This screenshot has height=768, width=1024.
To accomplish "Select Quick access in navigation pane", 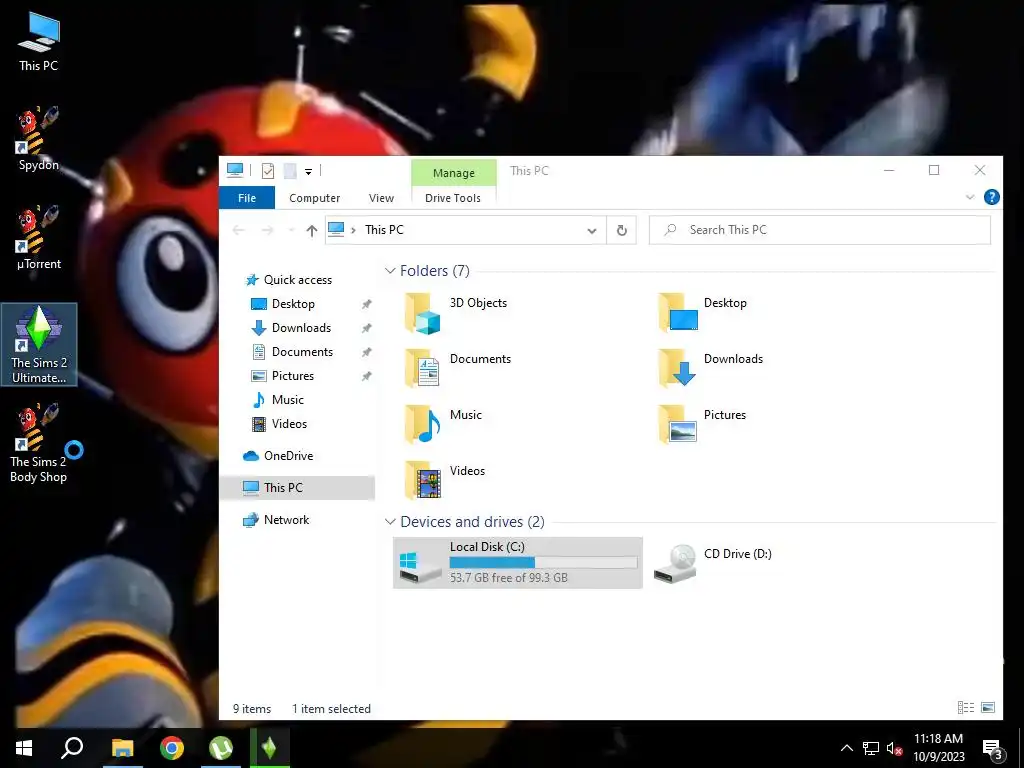I will coord(297,280).
